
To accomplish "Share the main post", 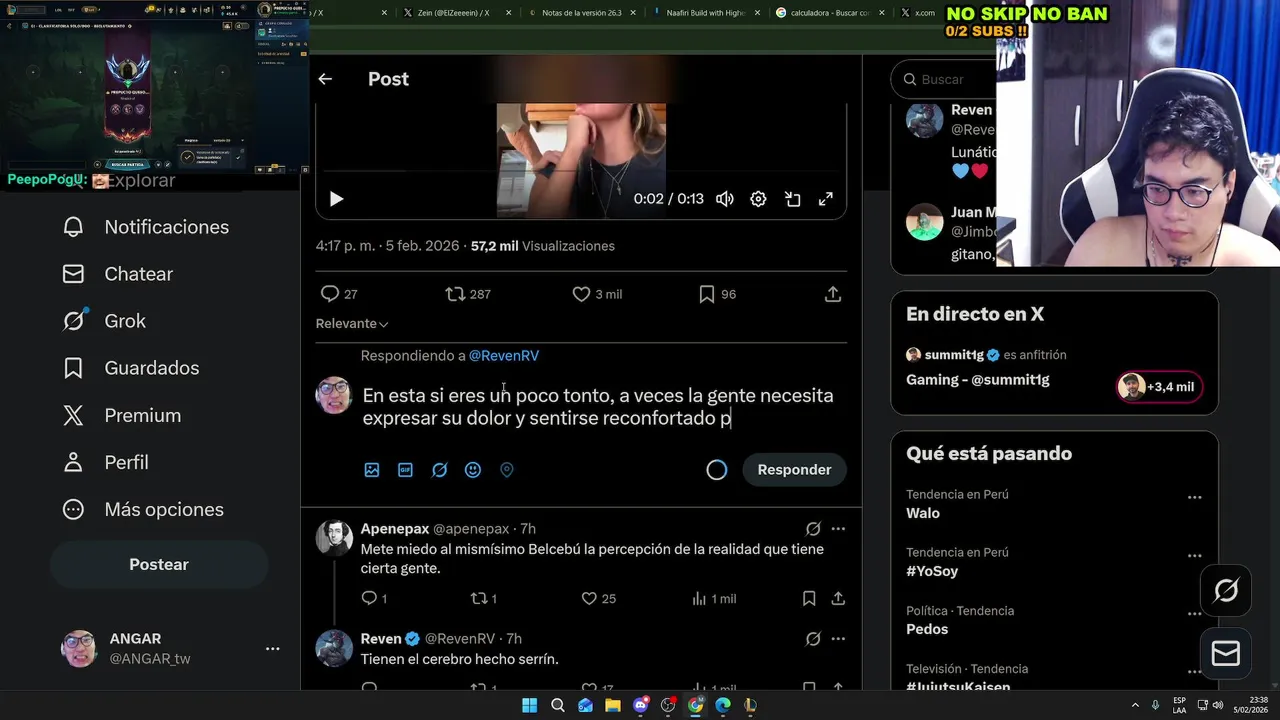I will 833,294.
